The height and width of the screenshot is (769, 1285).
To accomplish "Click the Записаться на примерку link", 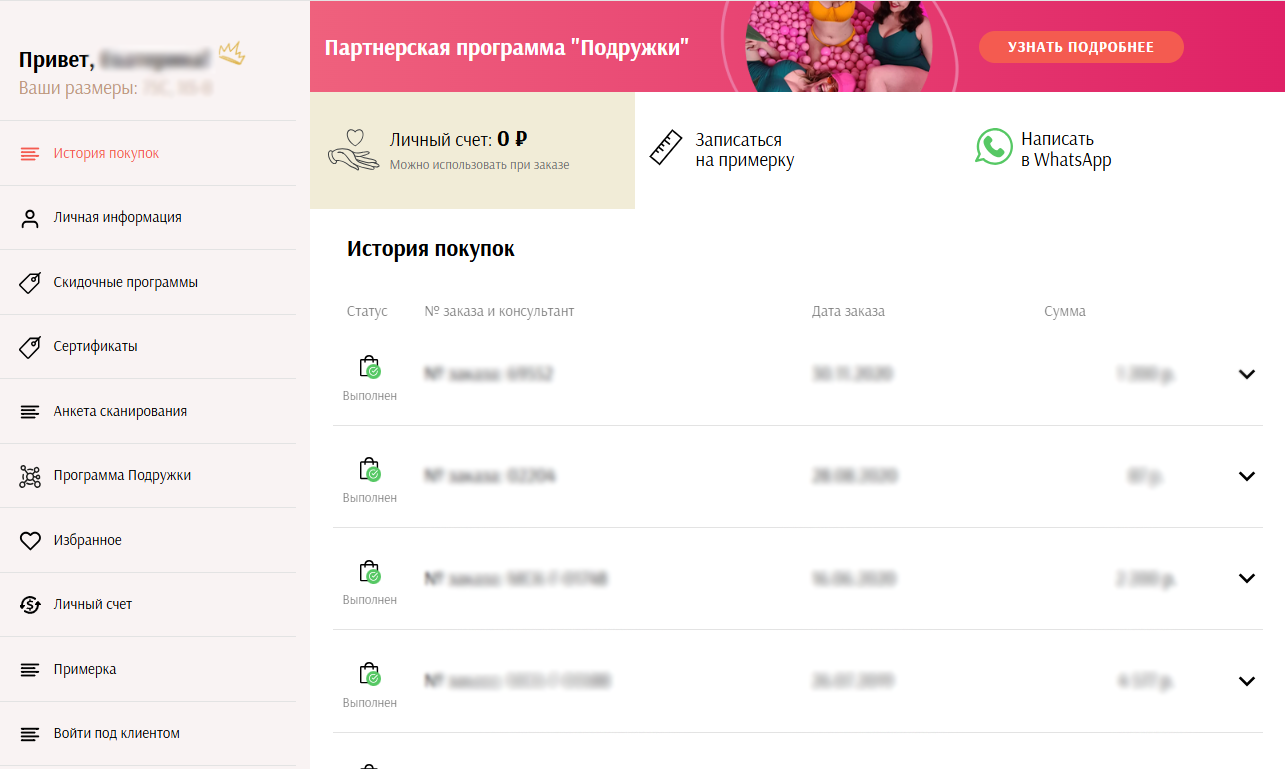I will click(744, 150).
